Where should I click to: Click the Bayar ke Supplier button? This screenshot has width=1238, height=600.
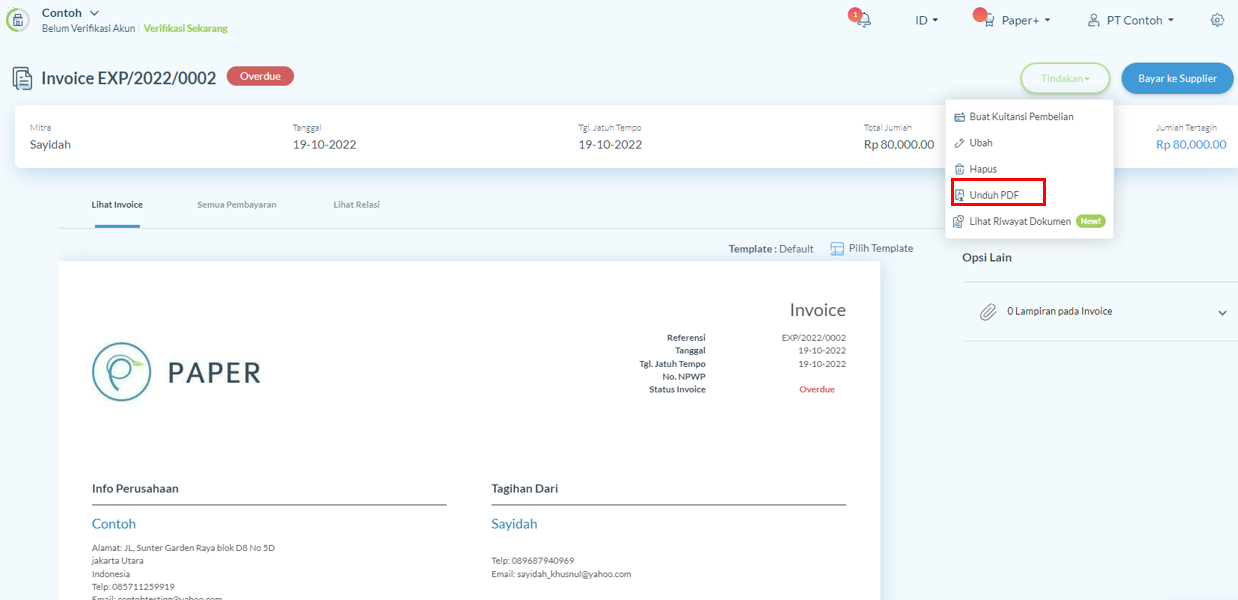click(x=1178, y=78)
